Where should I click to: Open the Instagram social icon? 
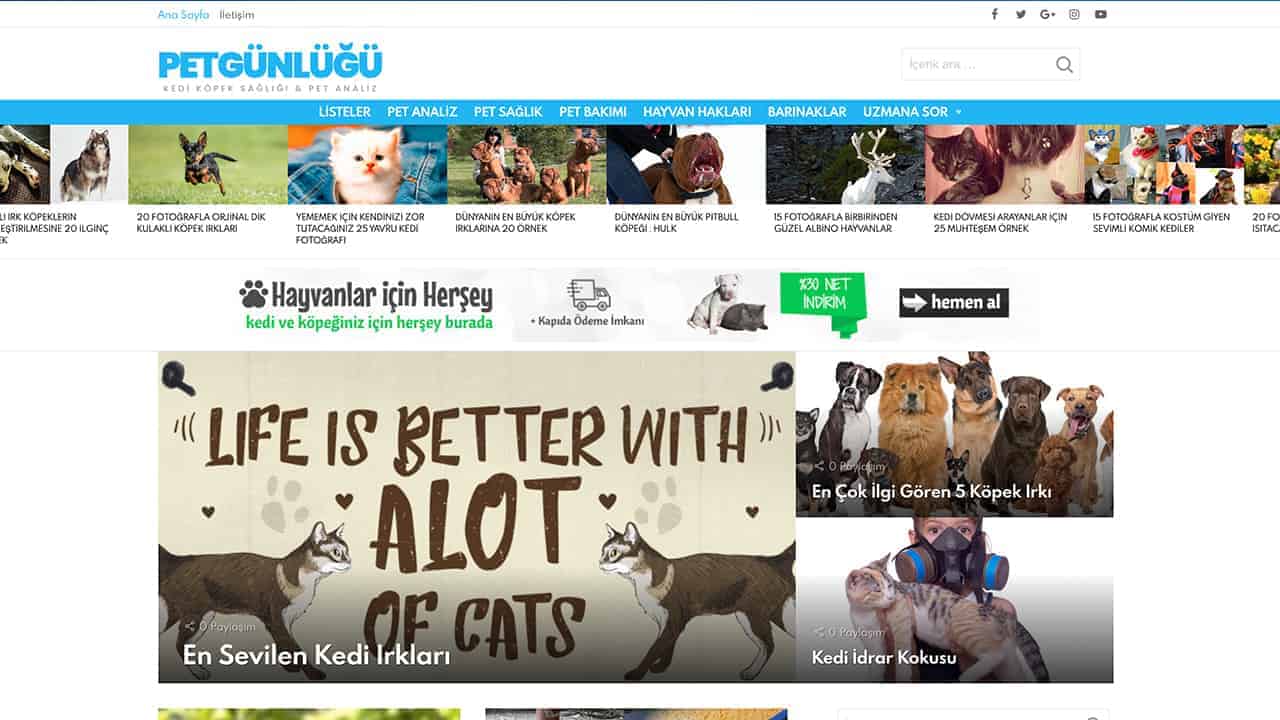coord(1074,14)
